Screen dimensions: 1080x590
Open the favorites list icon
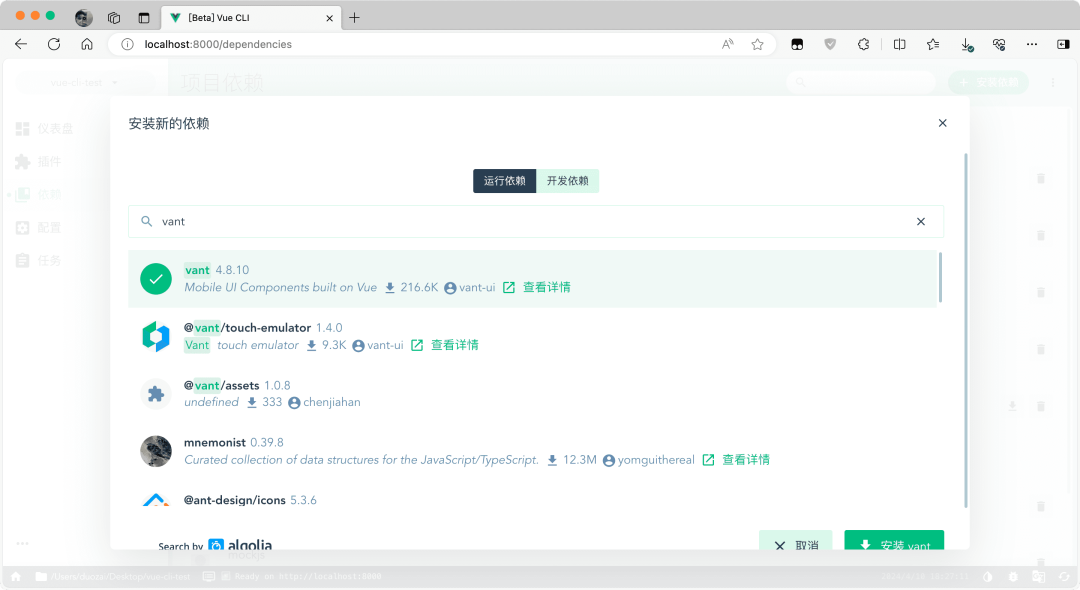point(933,44)
